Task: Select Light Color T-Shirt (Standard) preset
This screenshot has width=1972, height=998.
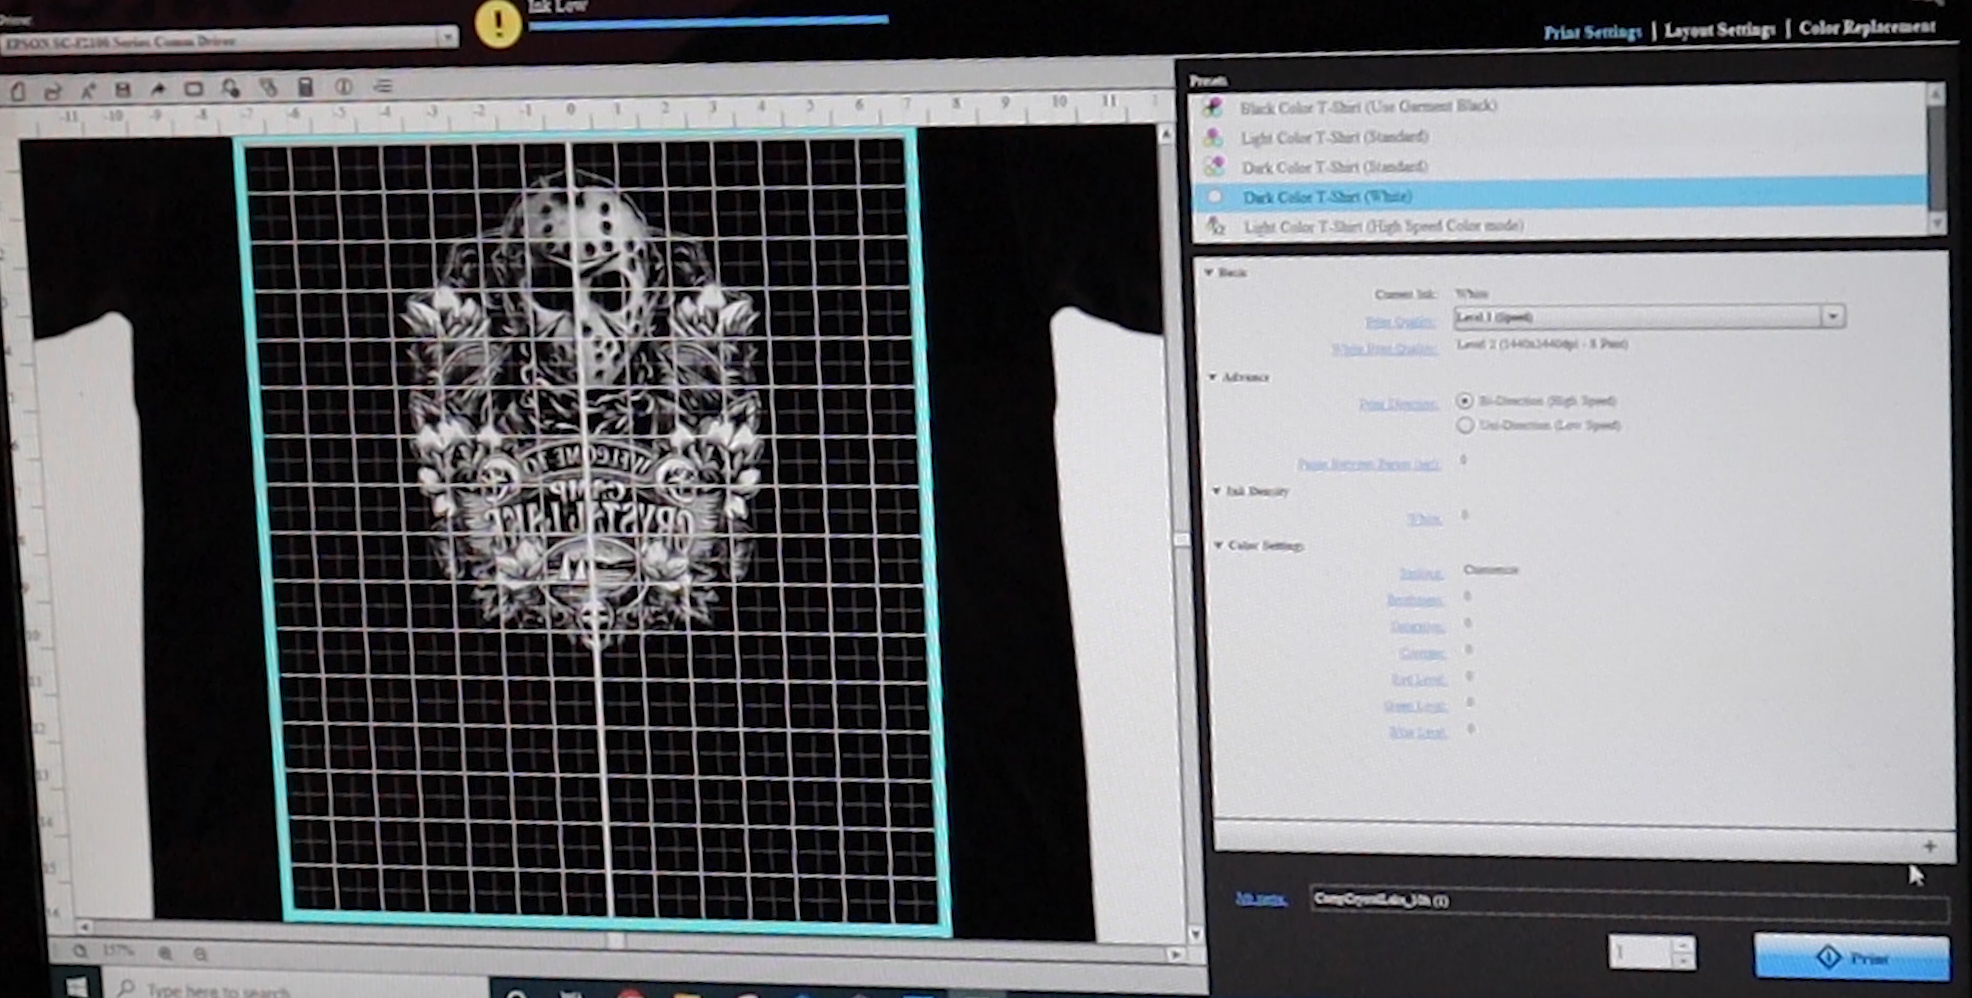Action: (1334, 137)
